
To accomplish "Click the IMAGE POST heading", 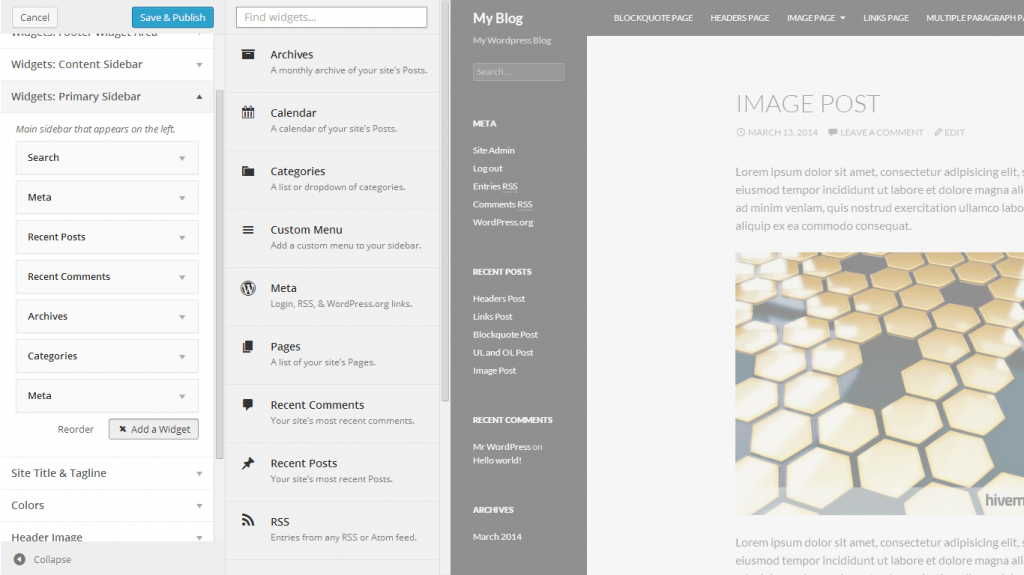I will click(808, 104).
